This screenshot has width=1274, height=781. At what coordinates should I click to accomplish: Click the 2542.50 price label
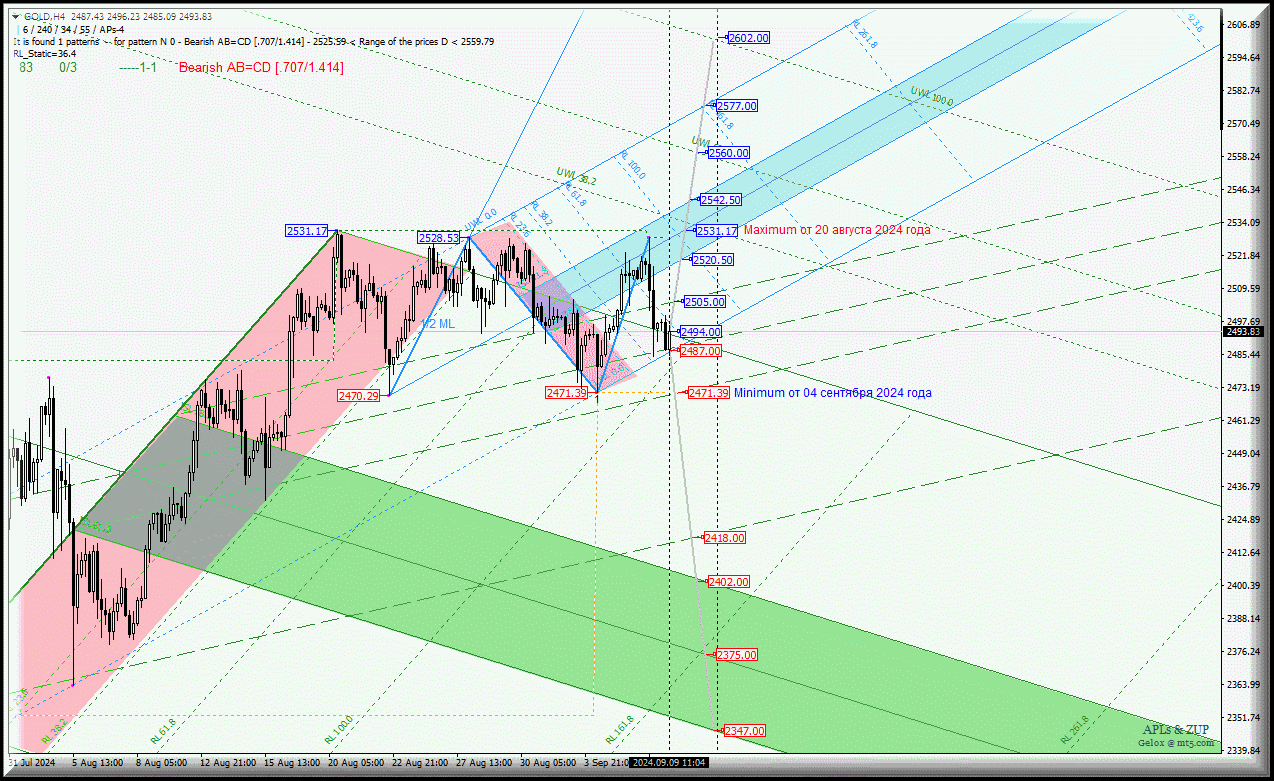(720, 200)
